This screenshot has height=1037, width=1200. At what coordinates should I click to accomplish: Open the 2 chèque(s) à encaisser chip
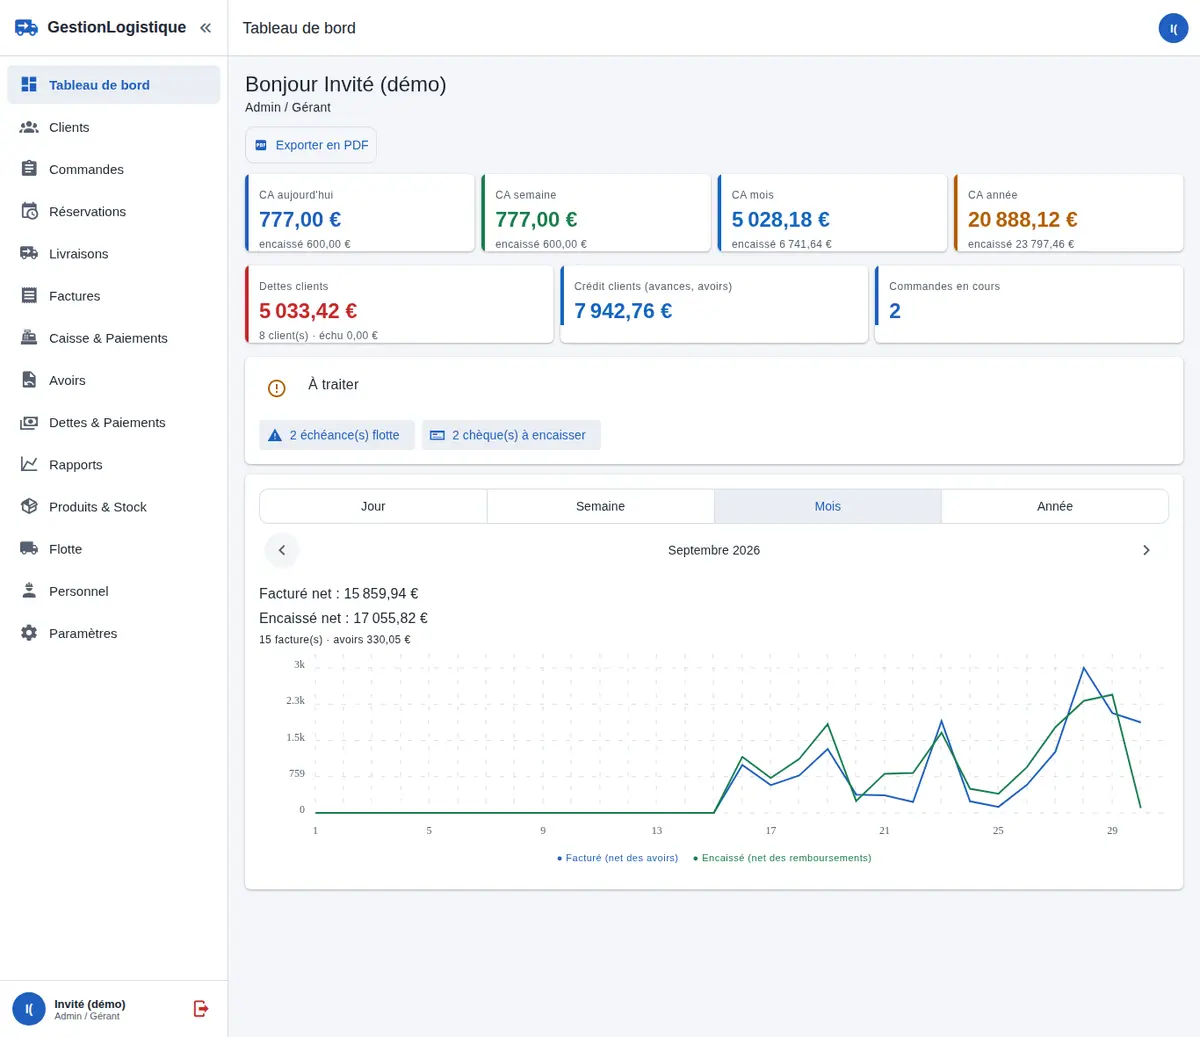click(x=511, y=435)
